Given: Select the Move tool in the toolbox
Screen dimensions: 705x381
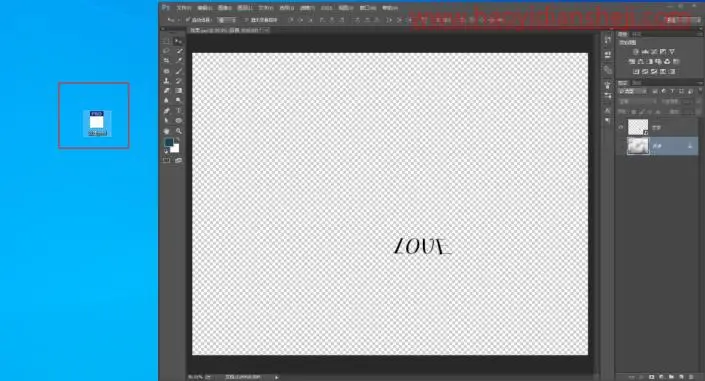Looking at the screenshot, I should pyautogui.click(x=178, y=41).
